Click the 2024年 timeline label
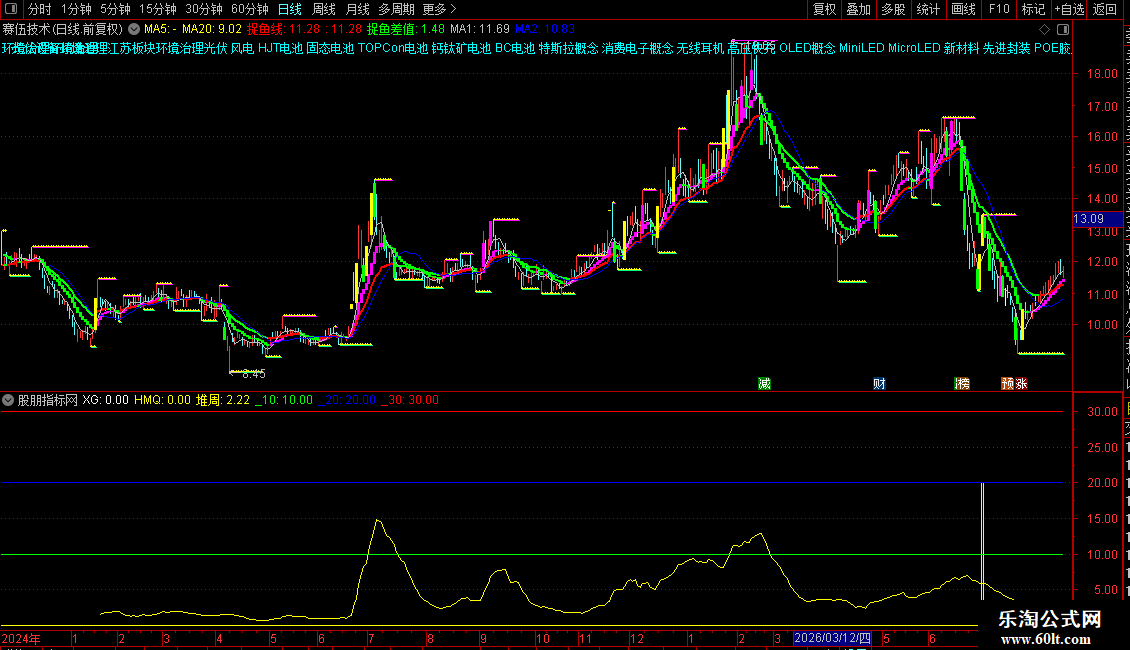 click(21, 638)
